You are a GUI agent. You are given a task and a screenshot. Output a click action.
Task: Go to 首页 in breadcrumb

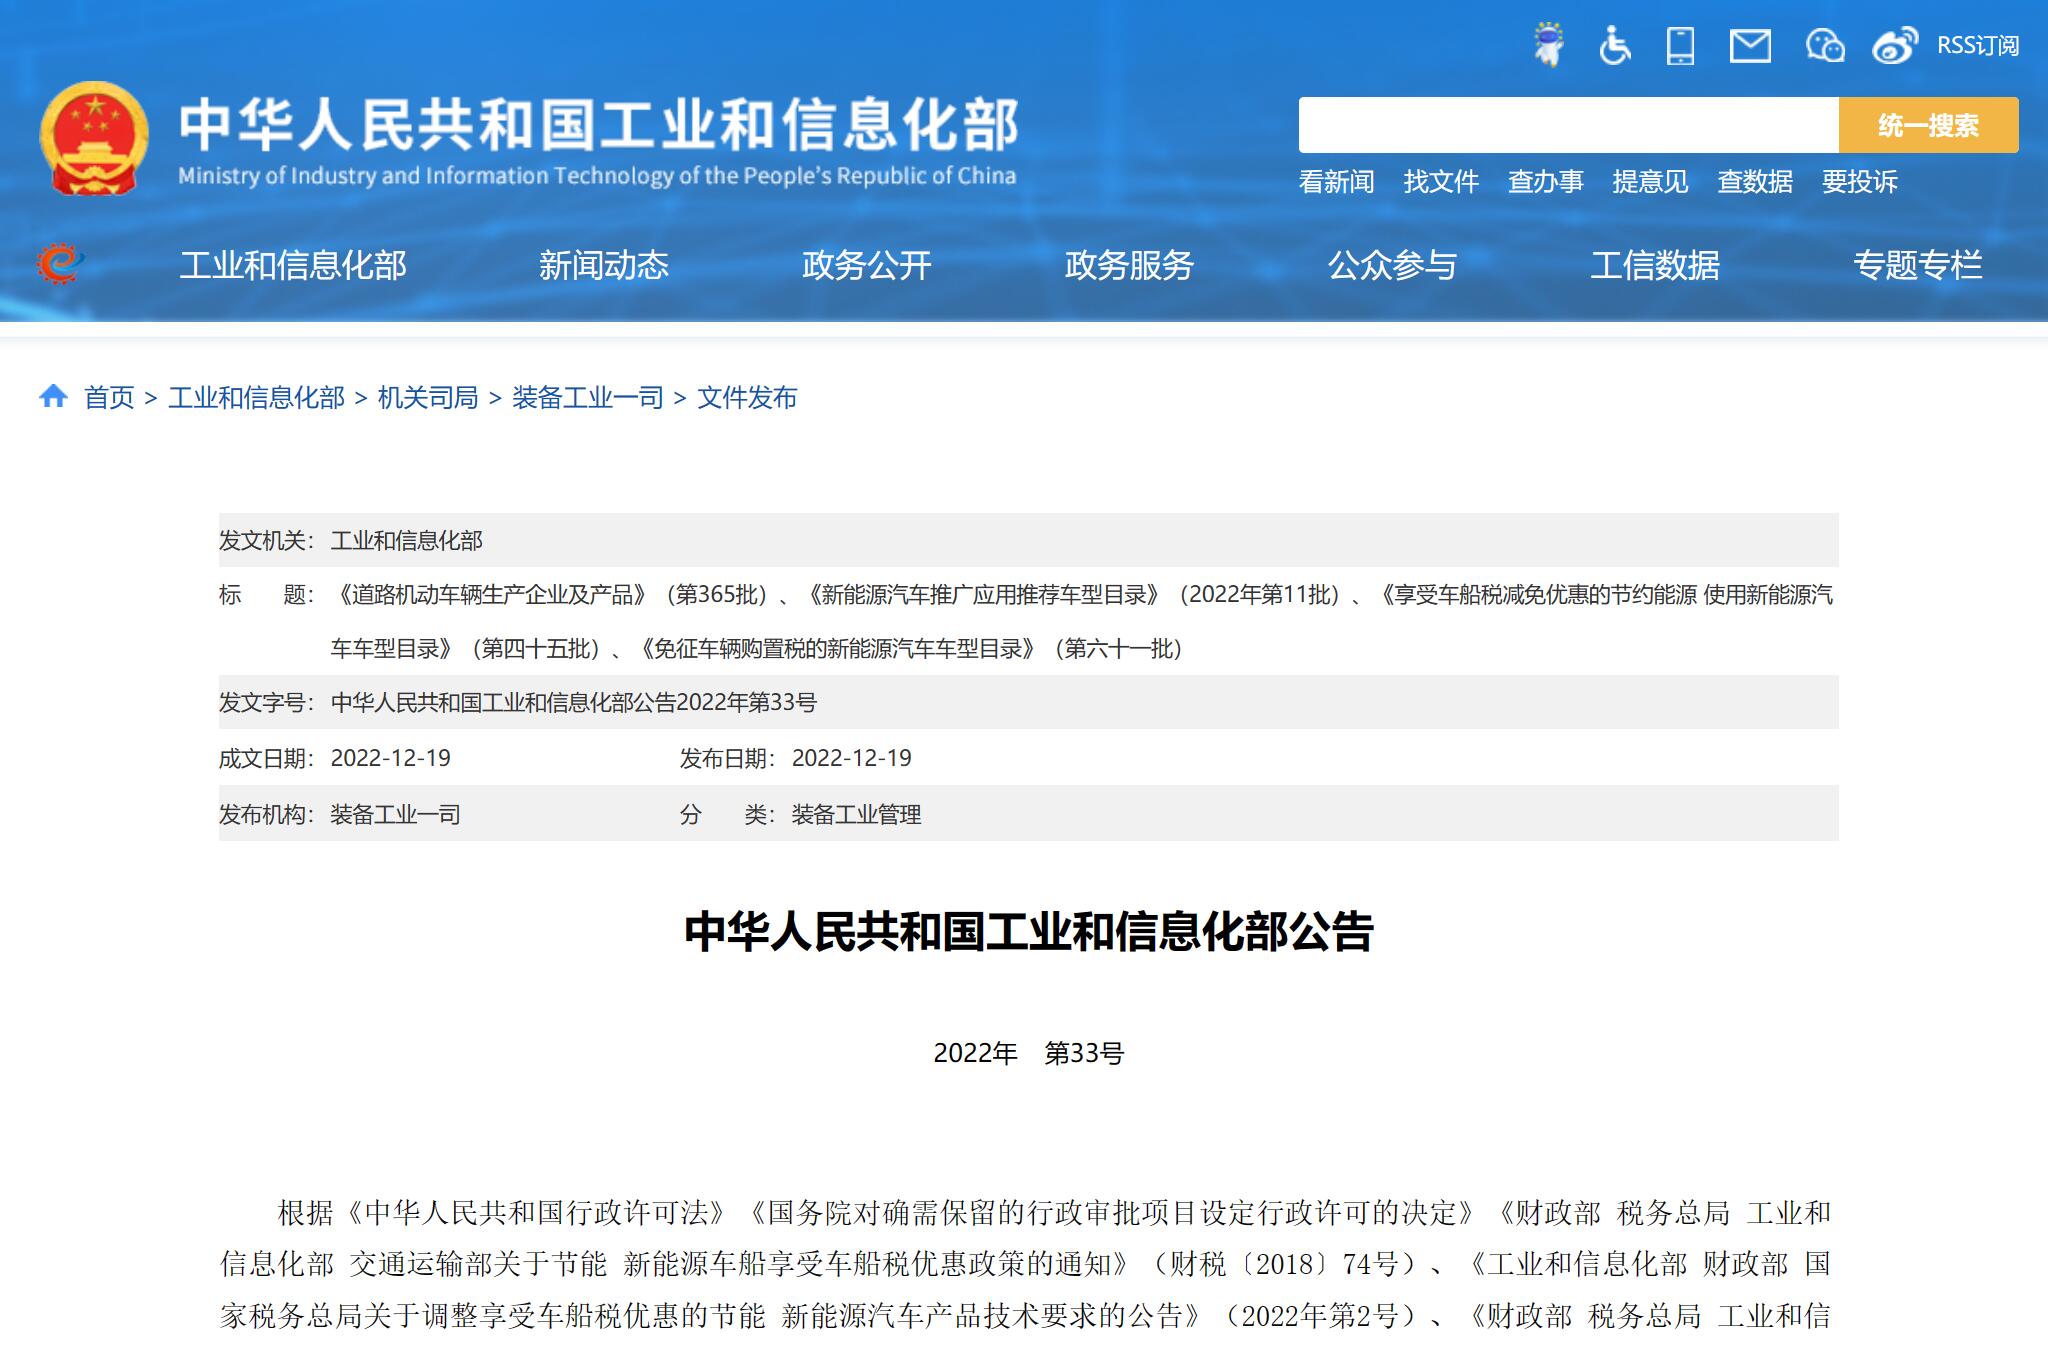[109, 398]
